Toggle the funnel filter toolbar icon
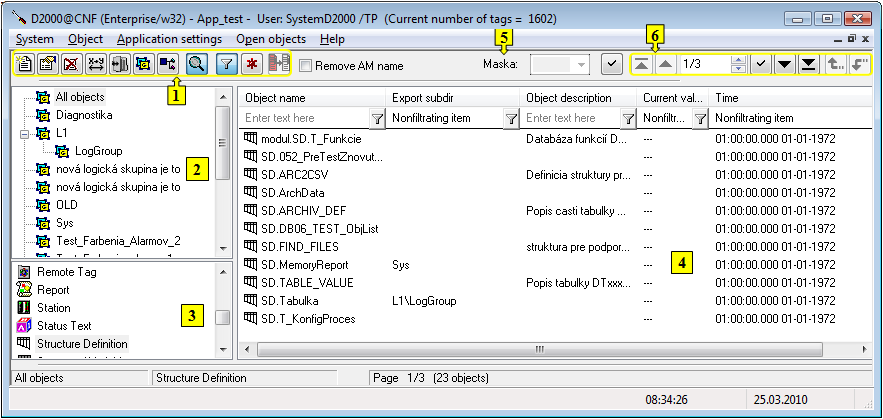883x419 pixels. click(x=228, y=64)
